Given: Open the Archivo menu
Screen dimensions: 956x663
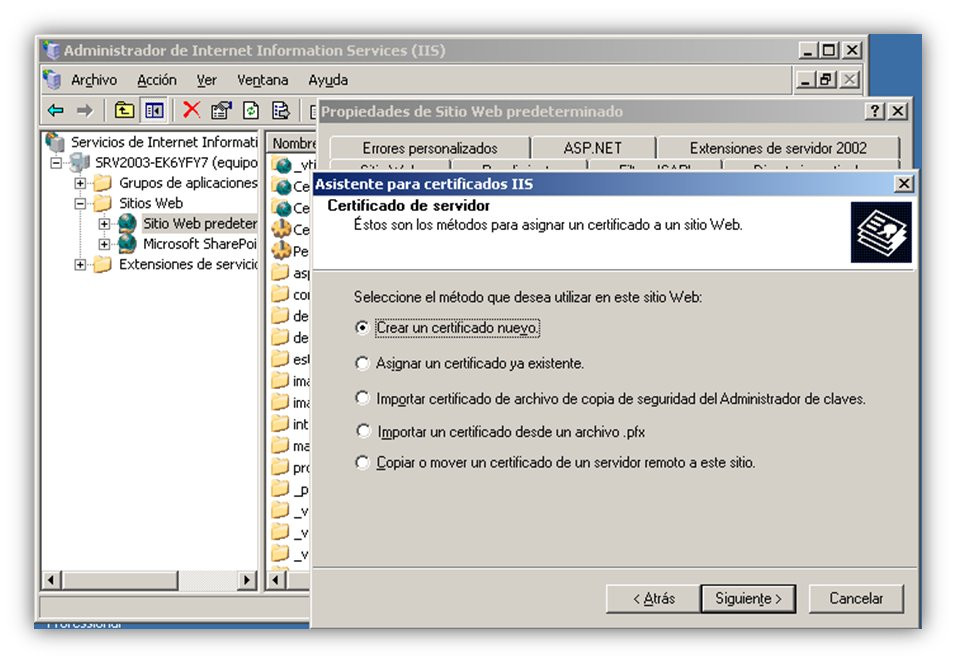Looking at the screenshot, I should click(93, 80).
